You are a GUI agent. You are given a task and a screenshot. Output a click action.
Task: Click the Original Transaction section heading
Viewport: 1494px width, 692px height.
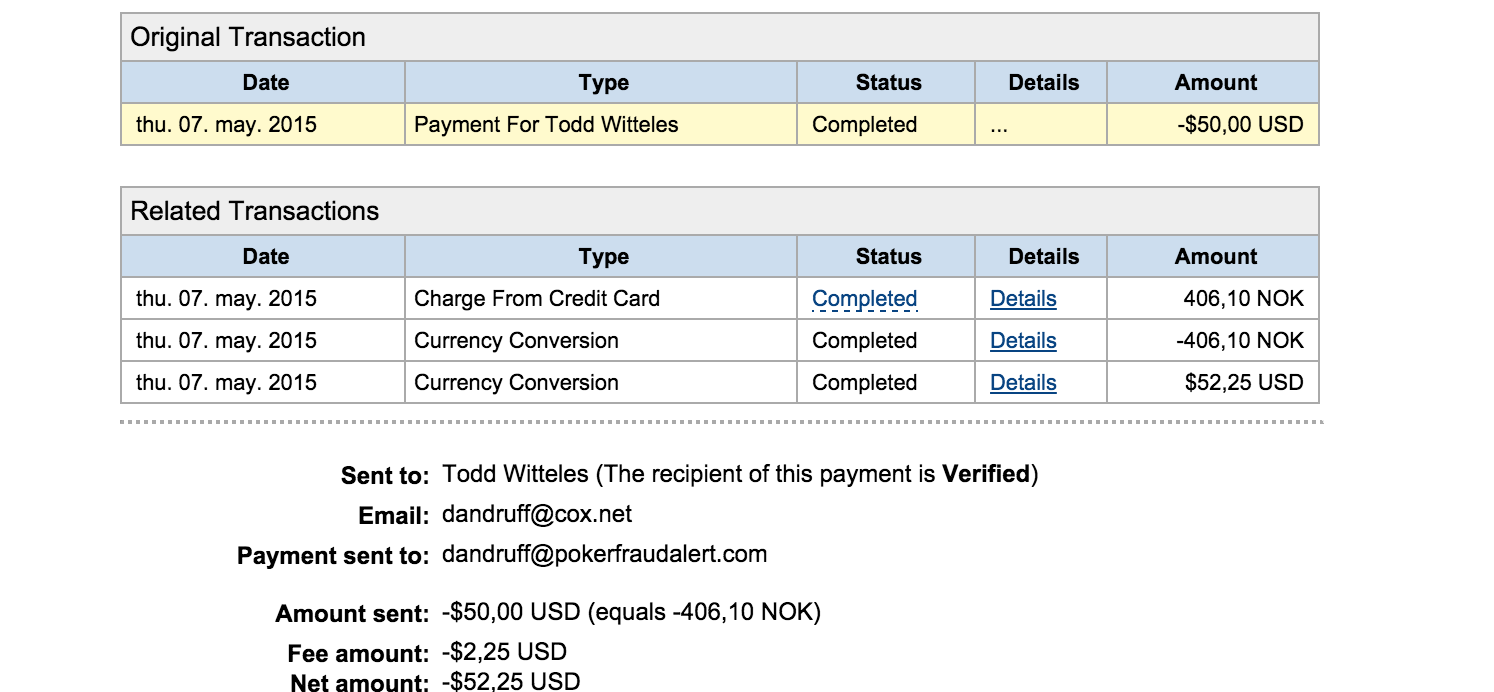pos(248,38)
